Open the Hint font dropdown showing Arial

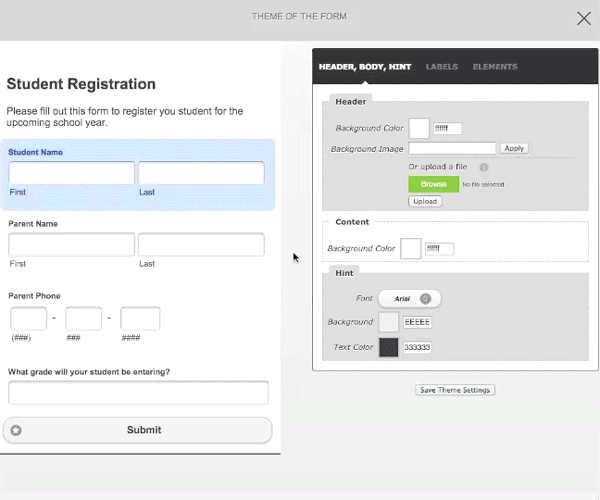click(409, 298)
